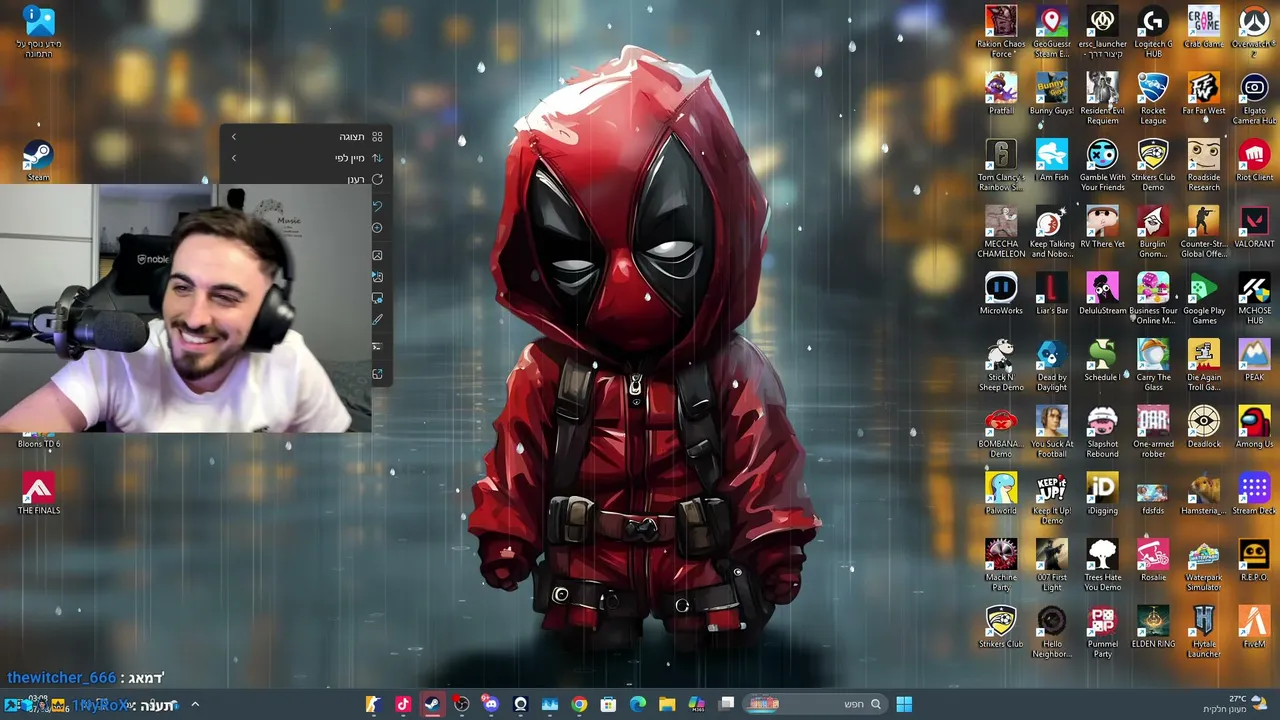This screenshot has width=1280, height=720.
Task: Select the Rakion Chaos Force shortcut
Action: [x=1001, y=31]
